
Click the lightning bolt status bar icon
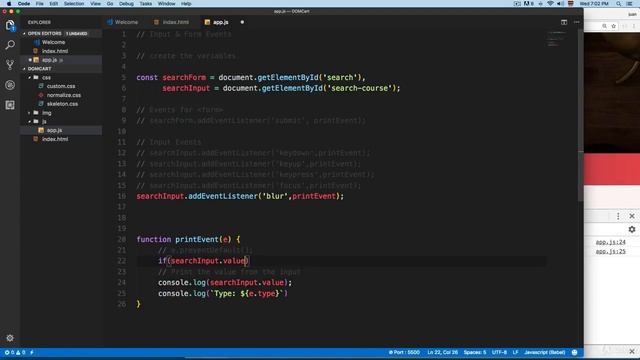[32, 352]
